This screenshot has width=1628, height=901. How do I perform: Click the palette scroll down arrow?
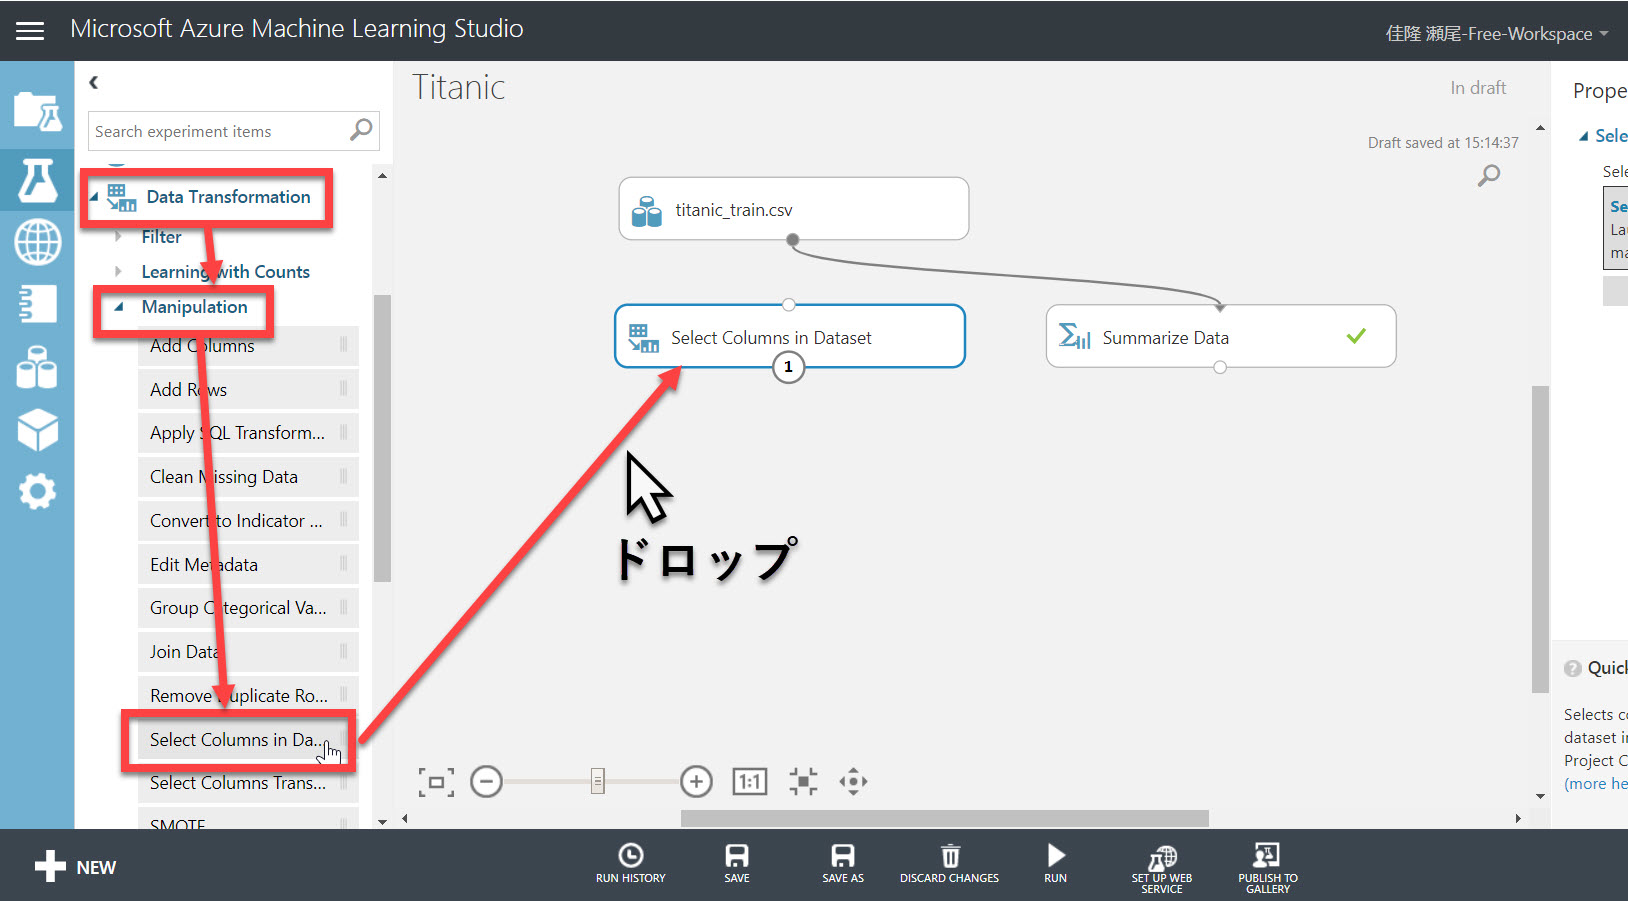click(382, 822)
